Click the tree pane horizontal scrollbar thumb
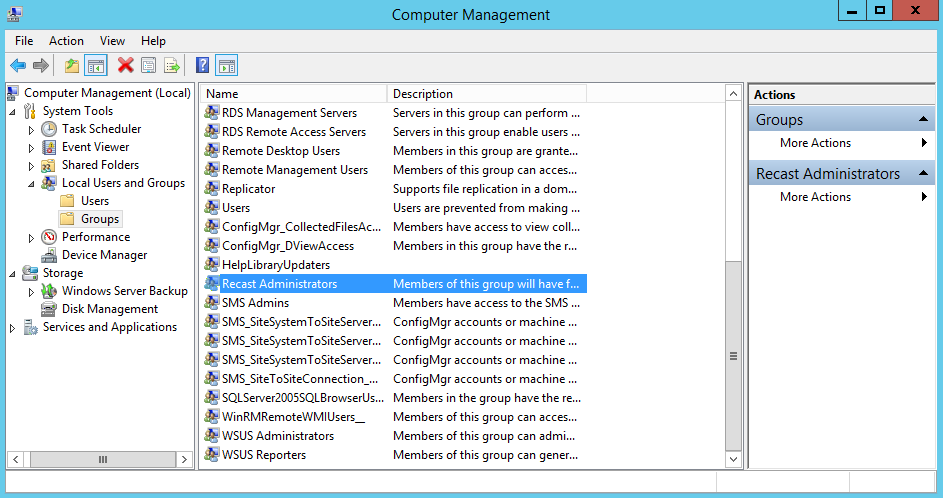The height and width of the screenshot is (498, 943). [102, 459]
